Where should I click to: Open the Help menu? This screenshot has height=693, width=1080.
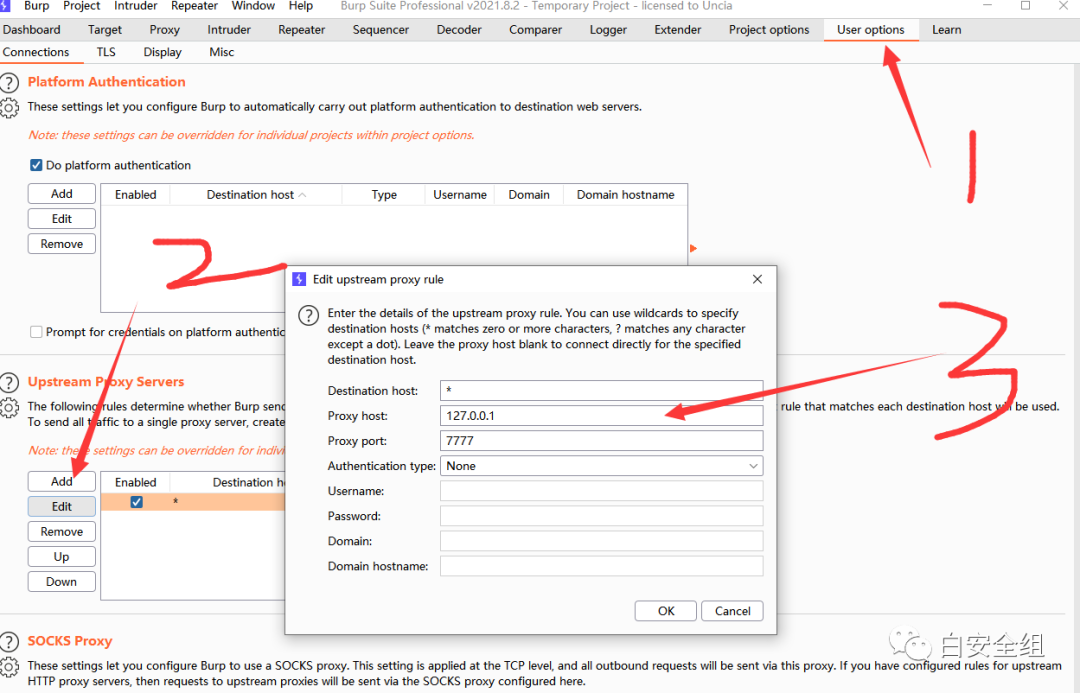(300, 6)
